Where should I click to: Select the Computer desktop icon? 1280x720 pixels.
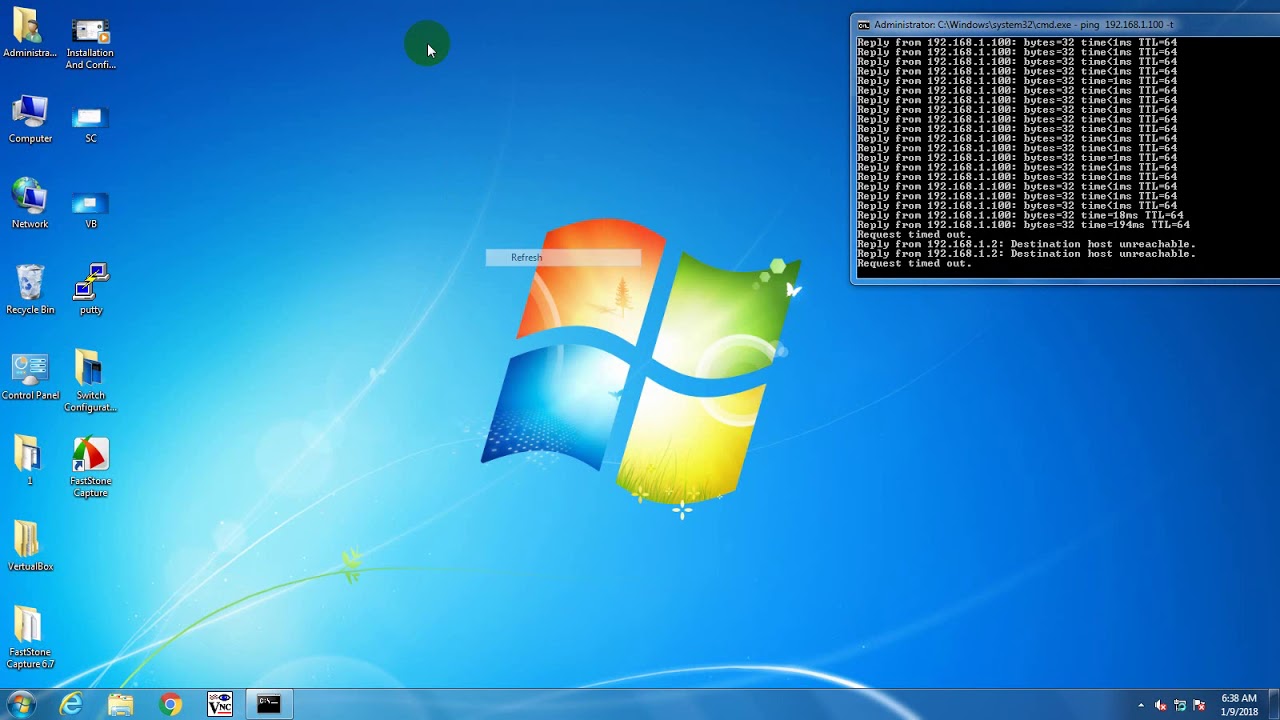point(30,119)
